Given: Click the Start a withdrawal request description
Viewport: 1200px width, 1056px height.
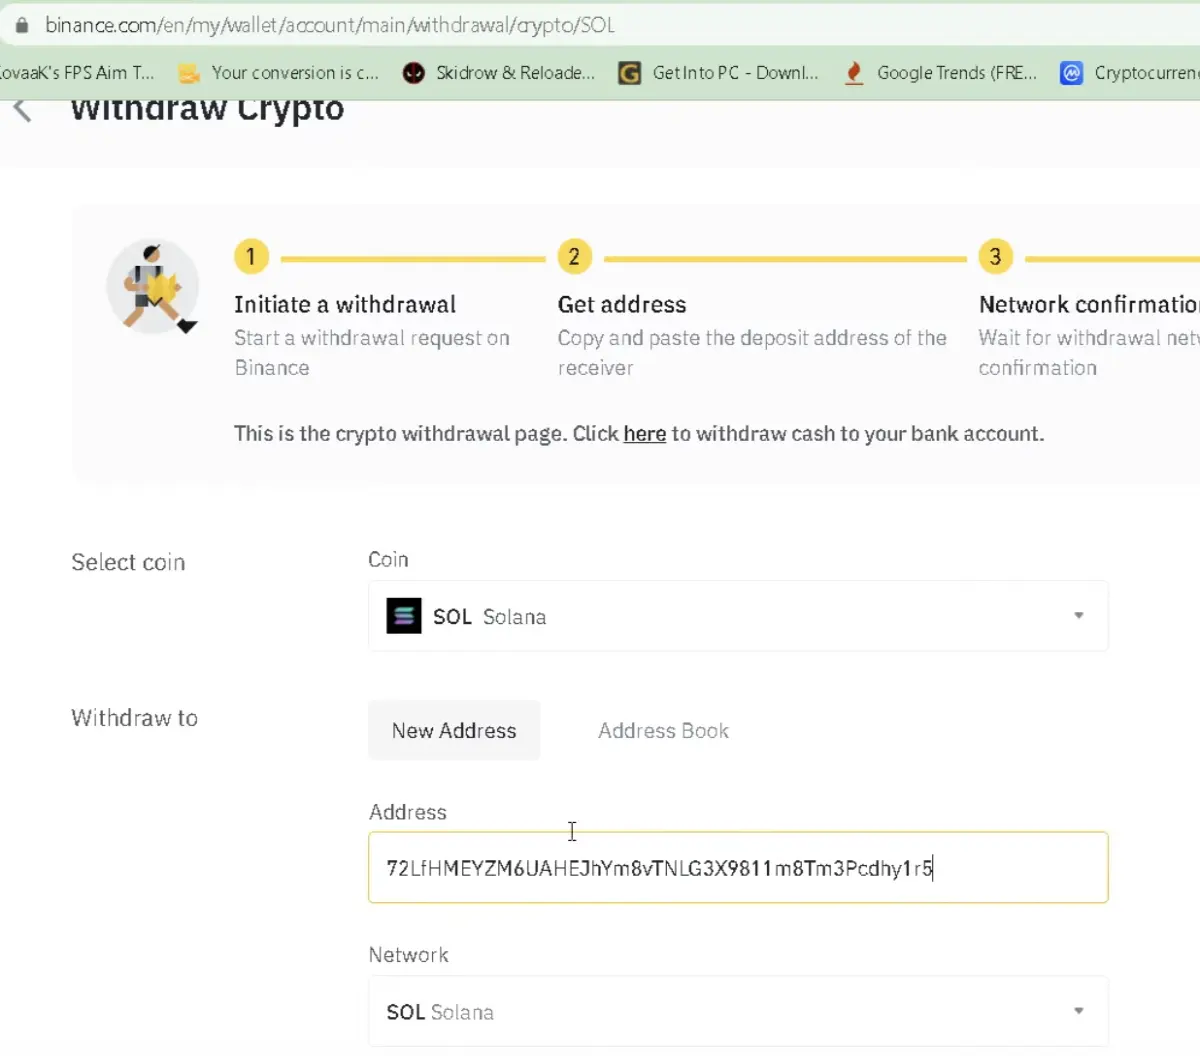Looking at the screenshot, I should pos(372,353).
